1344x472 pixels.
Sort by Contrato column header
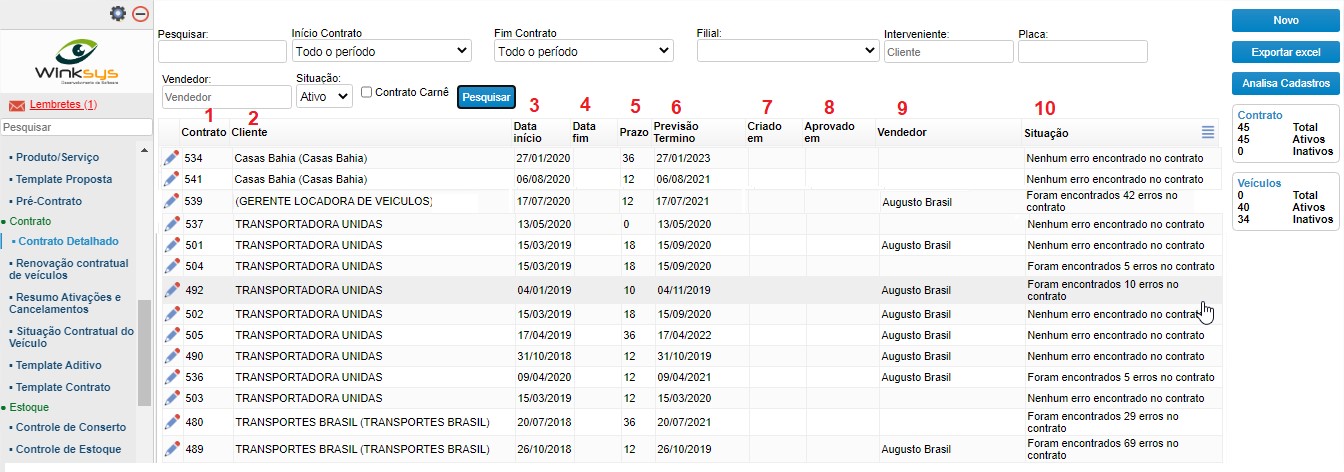click(204, 132)
